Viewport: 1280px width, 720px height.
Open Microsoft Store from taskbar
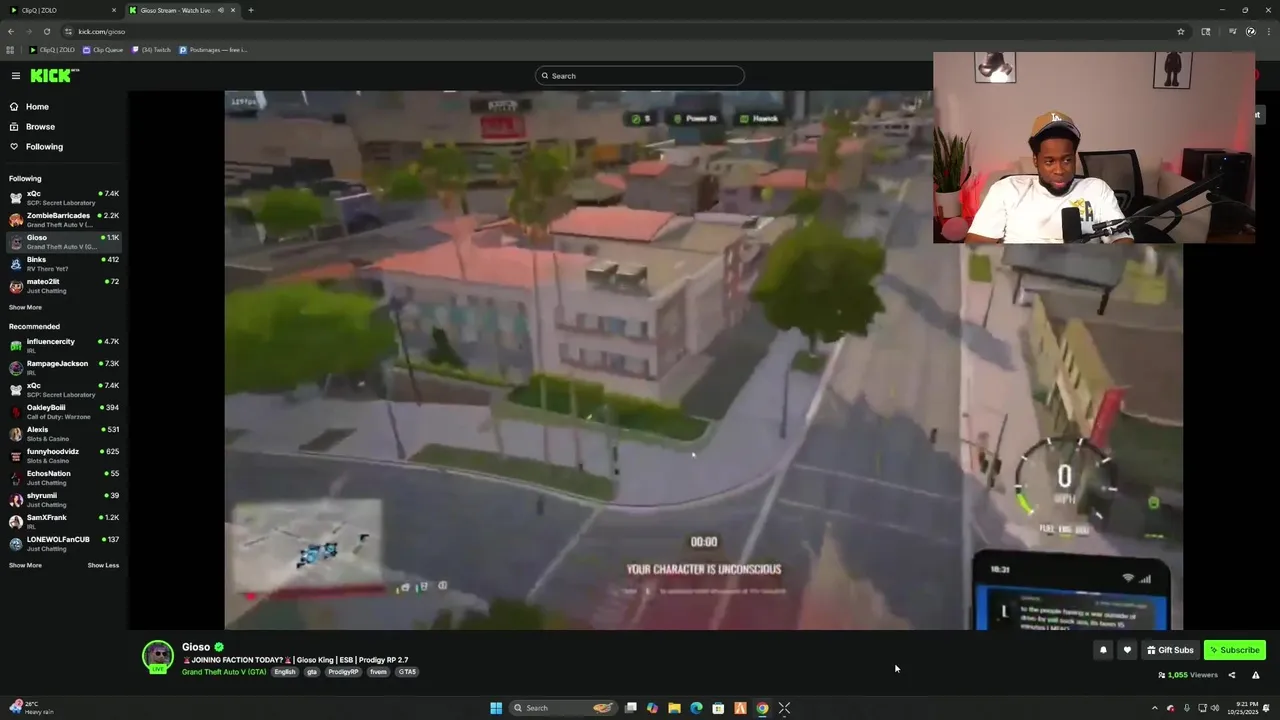click(718, 708)
